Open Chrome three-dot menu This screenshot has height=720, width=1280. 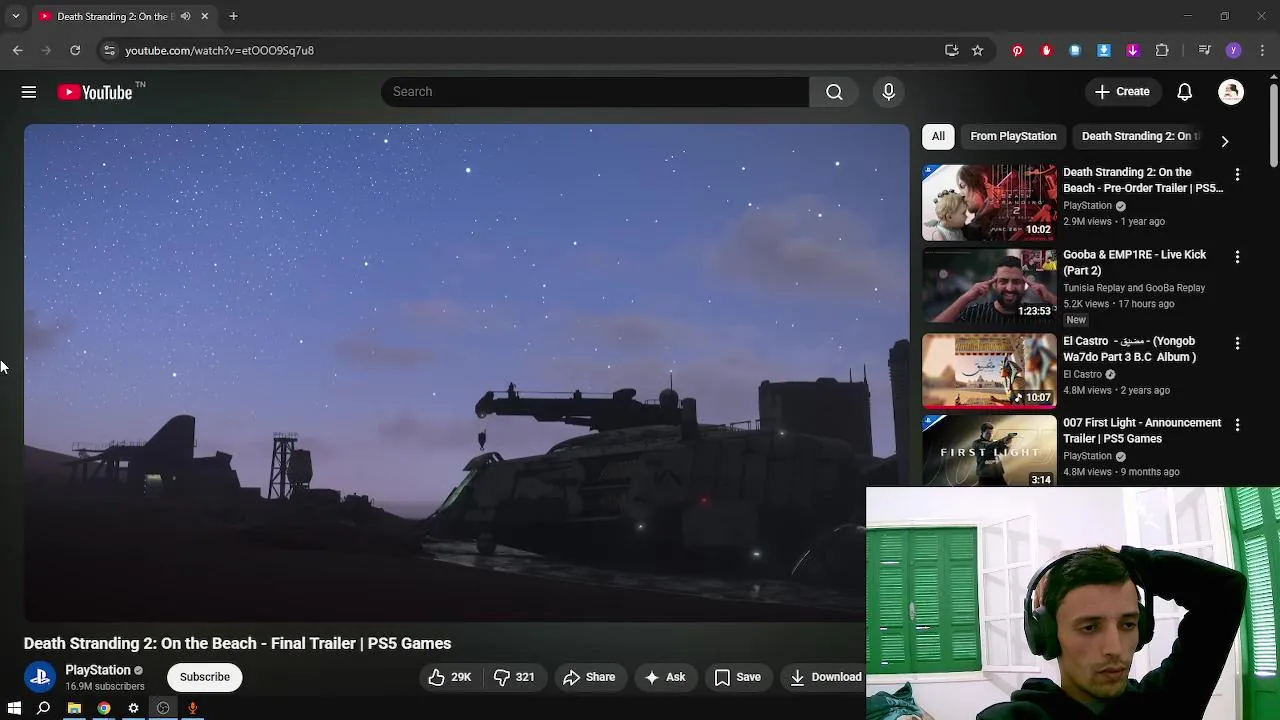1263,50
